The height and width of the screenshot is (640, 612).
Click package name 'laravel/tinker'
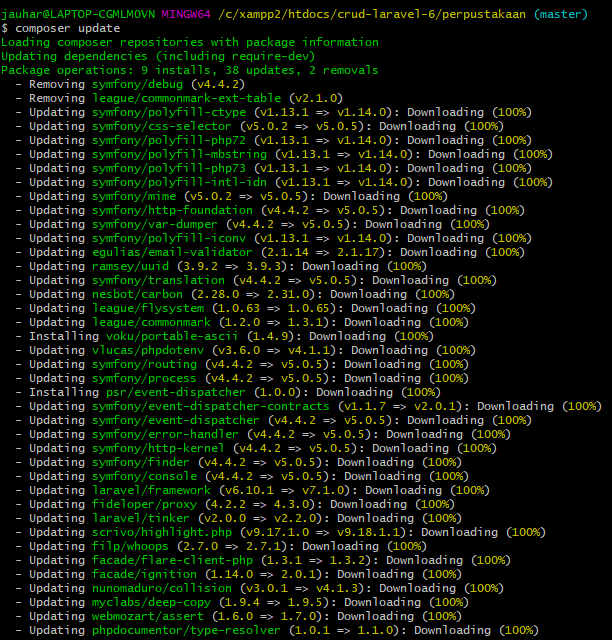coord(141,518)
